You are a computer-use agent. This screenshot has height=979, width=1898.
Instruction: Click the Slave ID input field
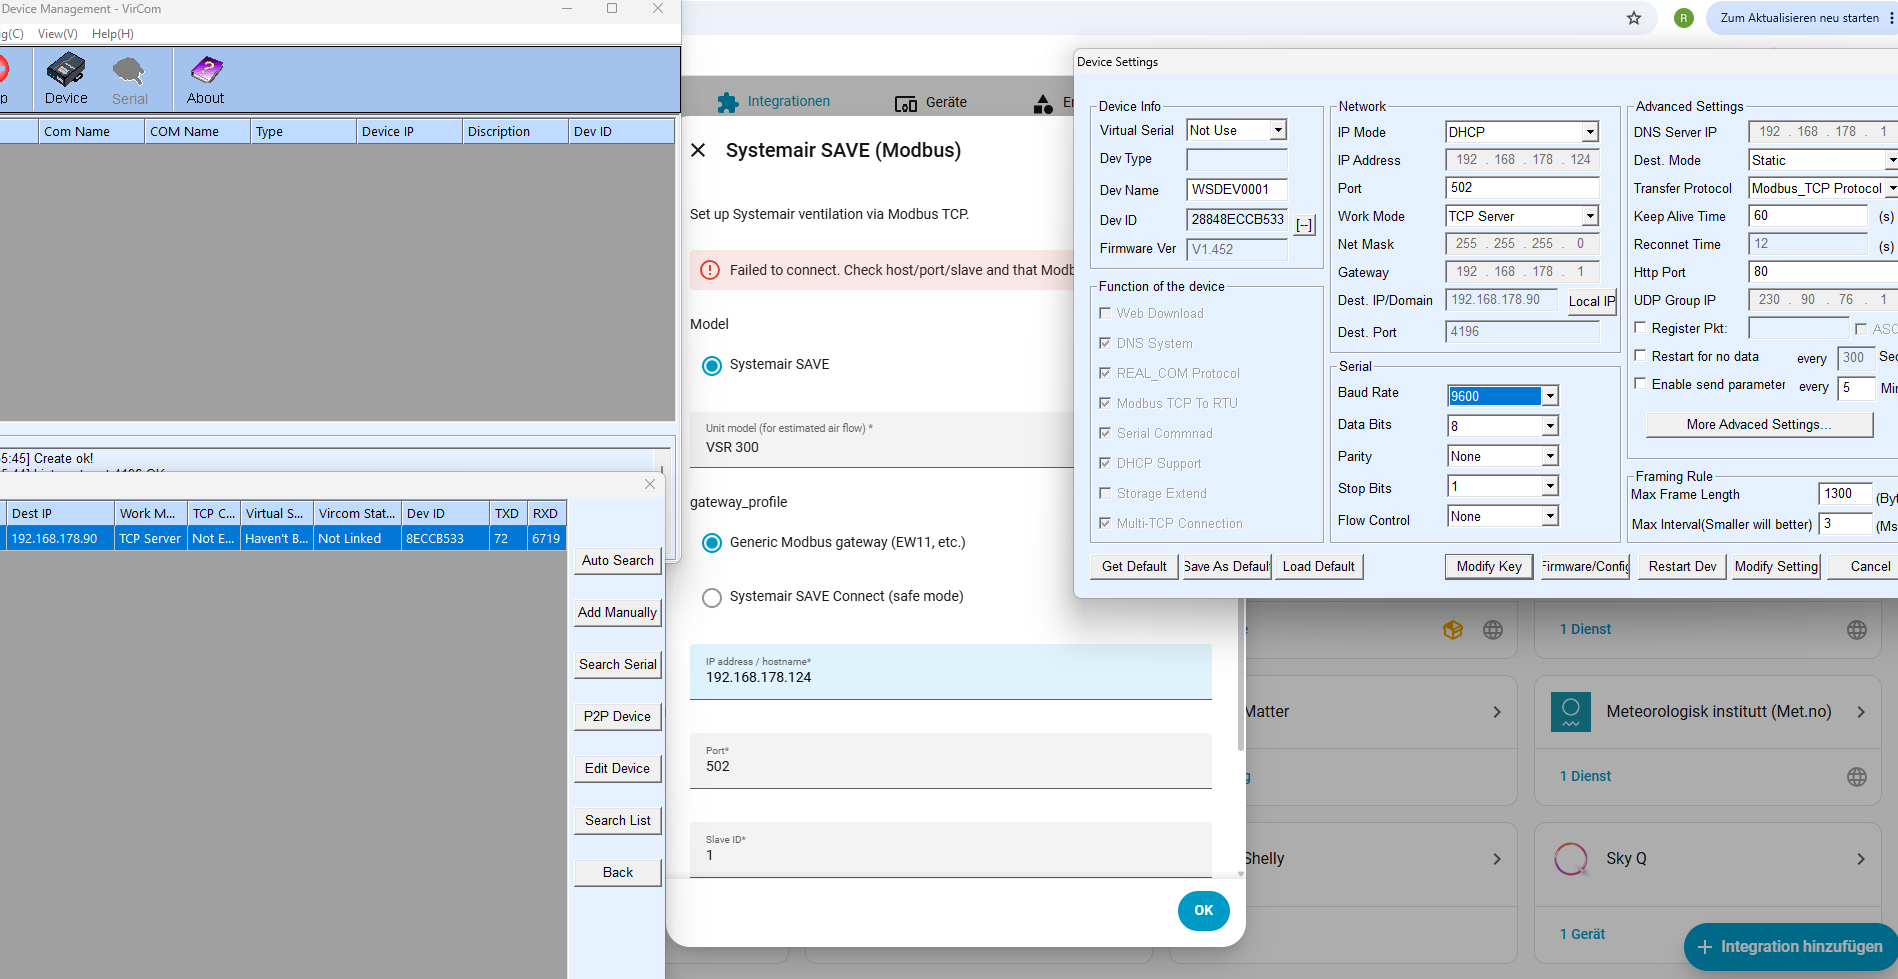[x=951, y=850]
